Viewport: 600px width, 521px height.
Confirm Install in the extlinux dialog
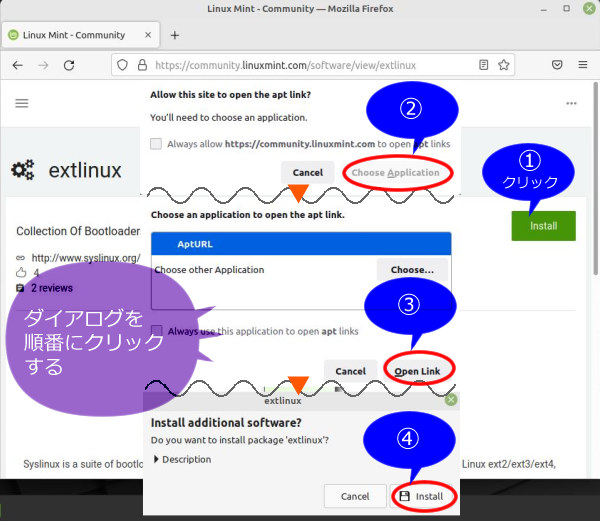tap(421, 496)
